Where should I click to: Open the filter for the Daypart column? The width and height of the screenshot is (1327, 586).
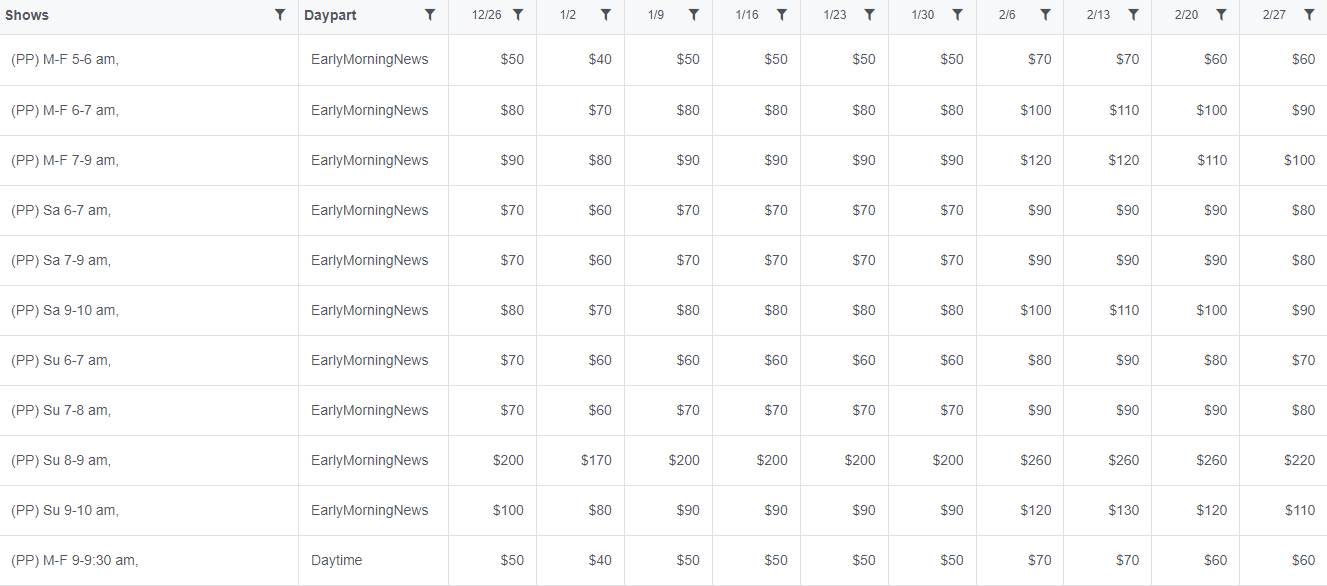(x=430, y=15)
